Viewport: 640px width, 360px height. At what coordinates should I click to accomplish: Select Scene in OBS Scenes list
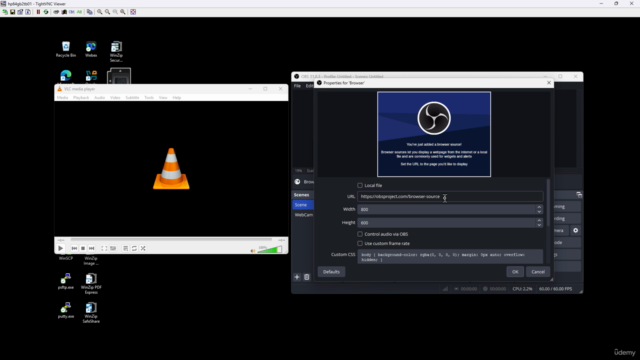(303, 204)
